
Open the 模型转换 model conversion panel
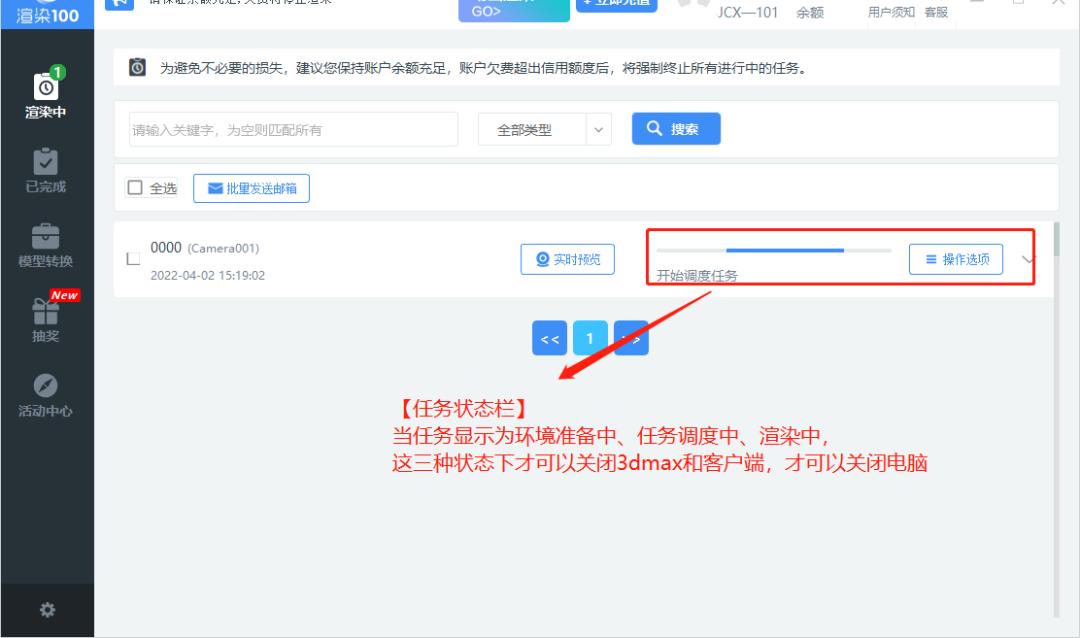[x=44, y=246]
